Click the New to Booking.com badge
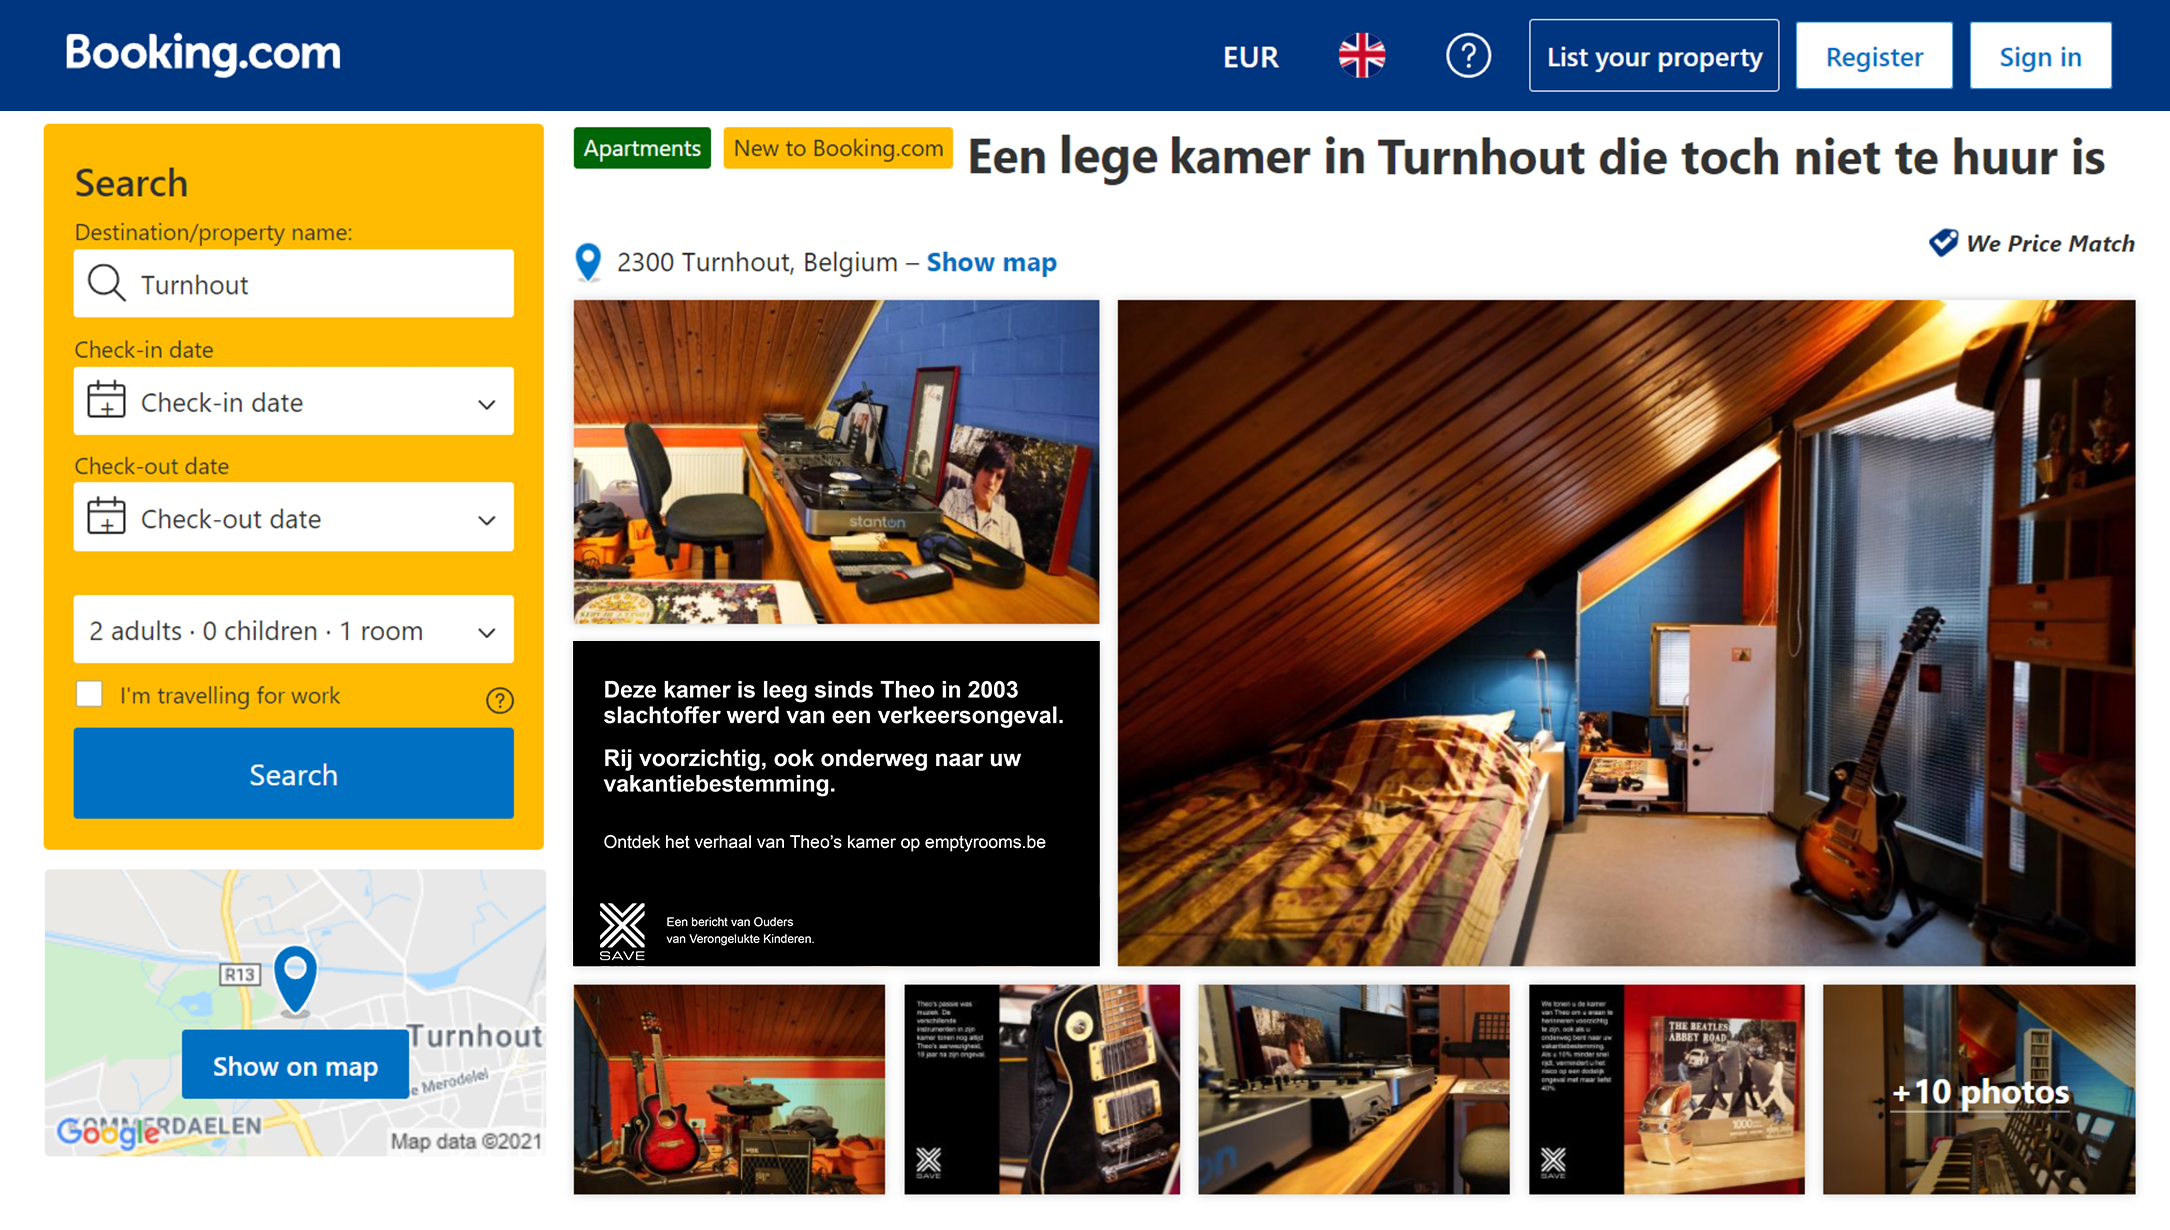 coord(838,148)
